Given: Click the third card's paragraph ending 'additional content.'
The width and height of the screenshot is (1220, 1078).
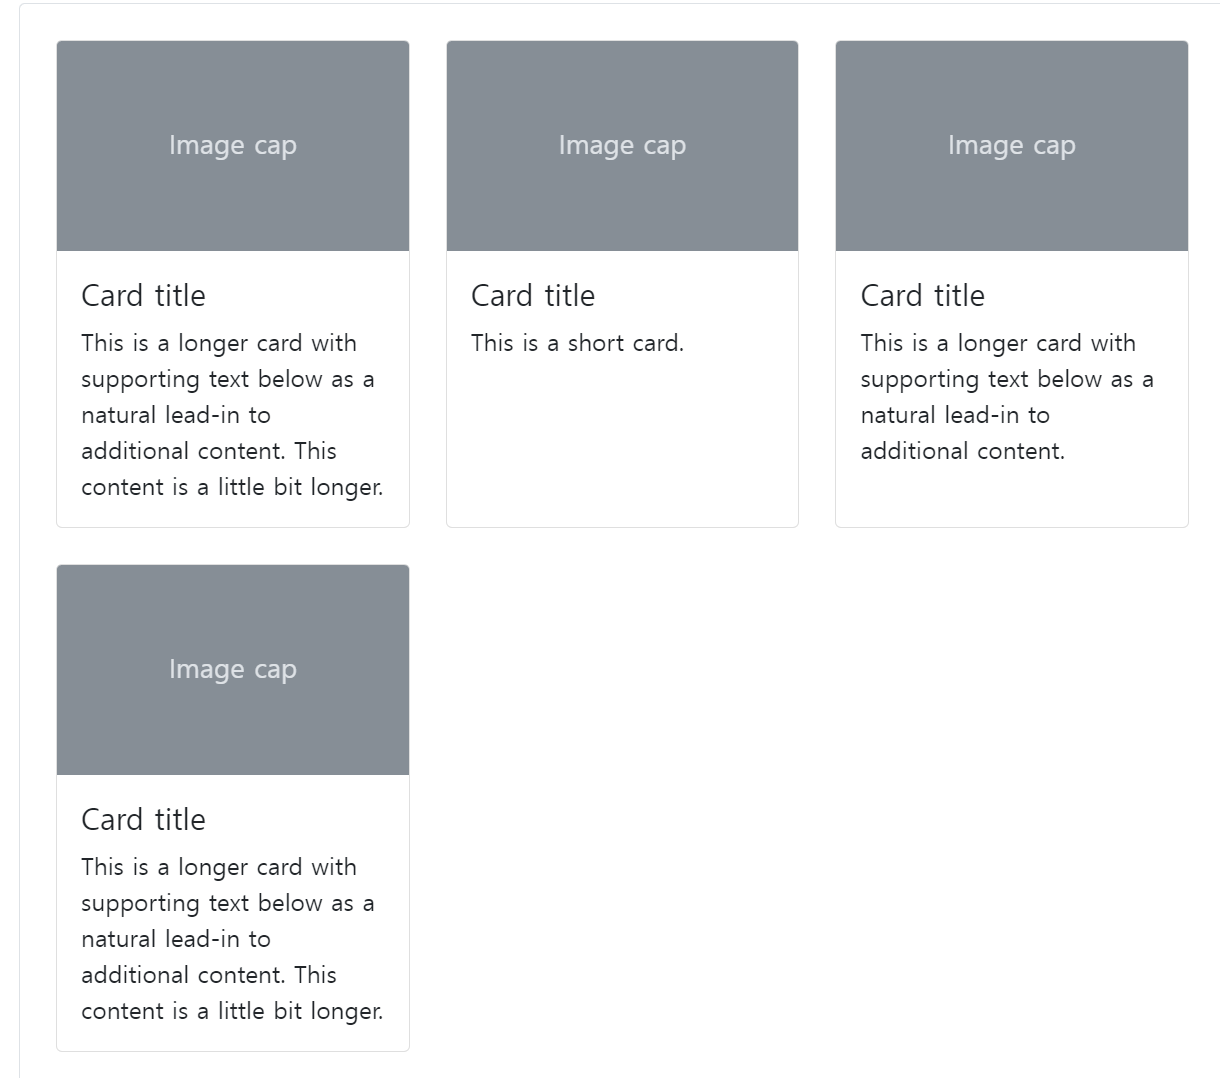Looking at the screenshot, I should pyautogui.click(x=1007, y=397).
